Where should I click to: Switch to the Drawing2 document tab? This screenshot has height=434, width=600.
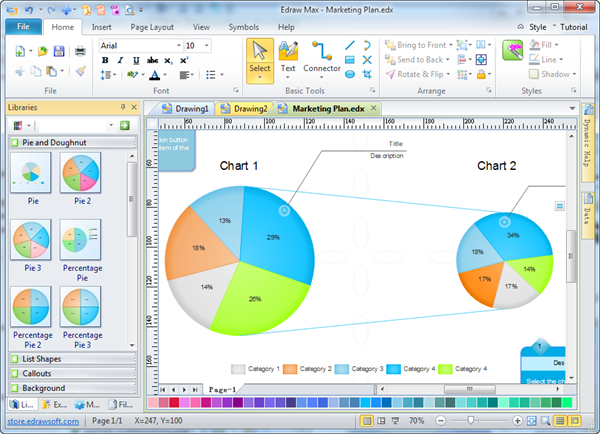pos(245,109)
